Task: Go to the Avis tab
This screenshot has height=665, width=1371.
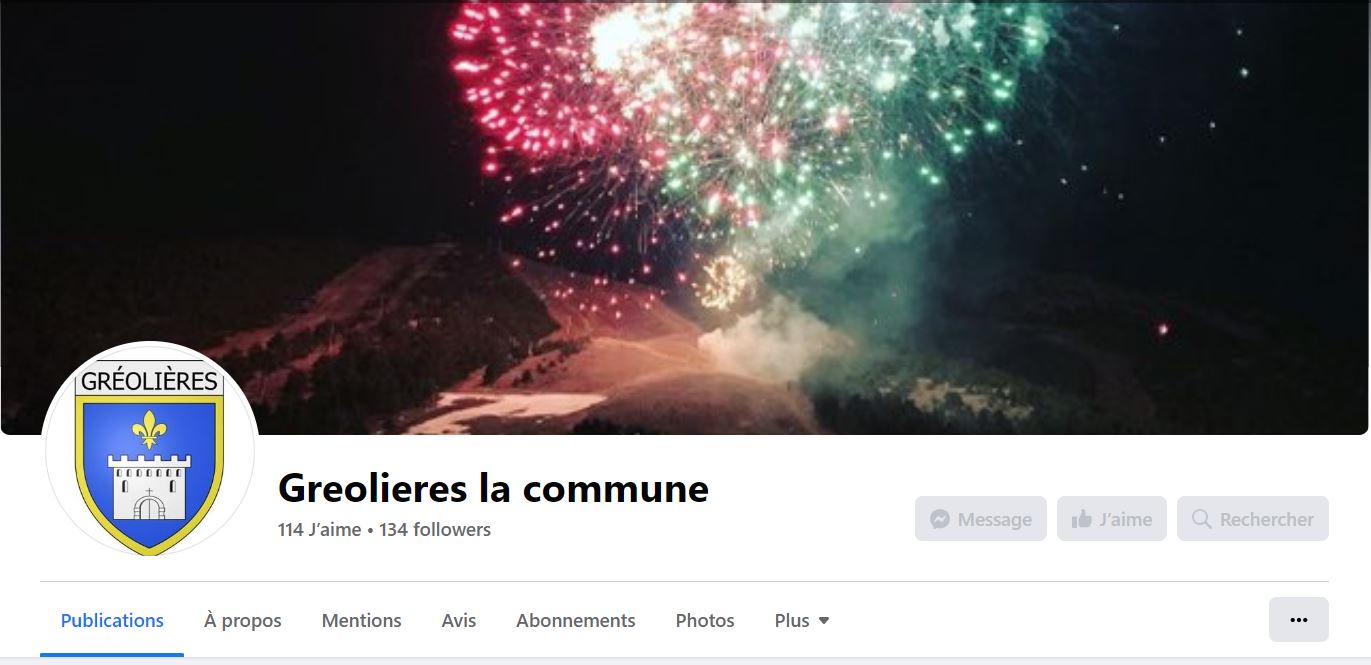Action: 459,621
